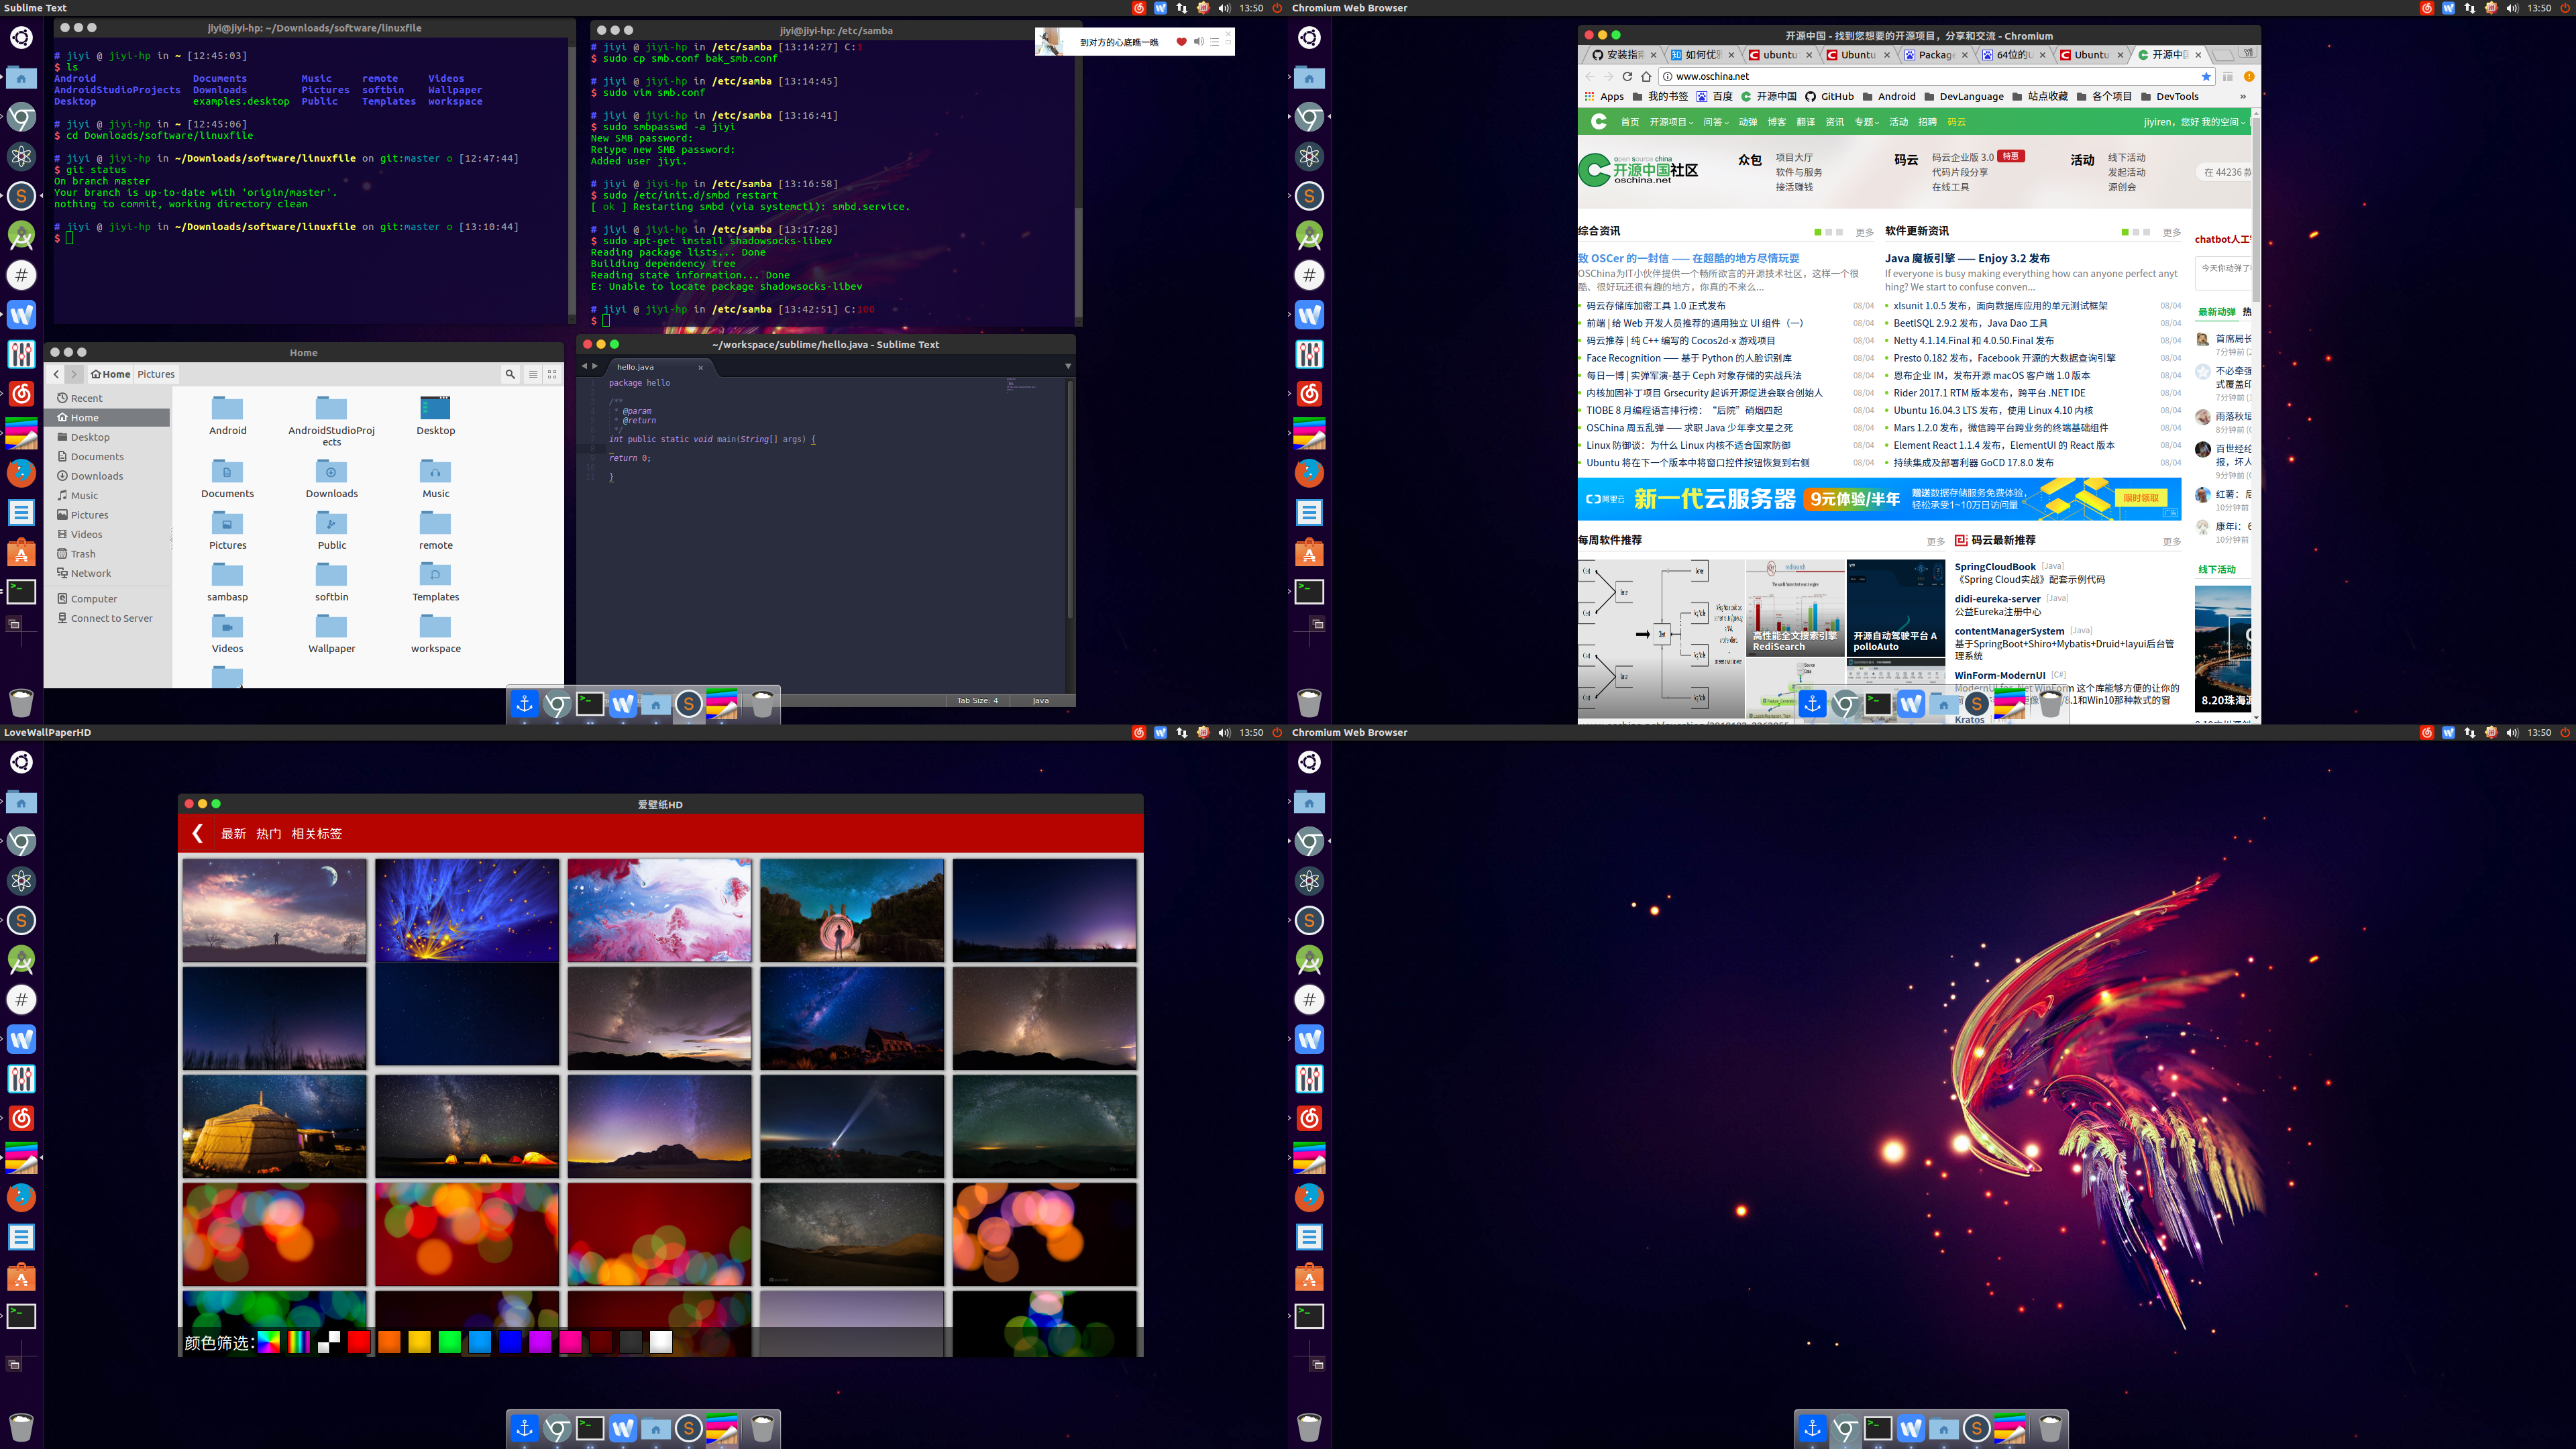Open search in the Files window
The width and height of the screenshot is (2576, 1449).
510,374
